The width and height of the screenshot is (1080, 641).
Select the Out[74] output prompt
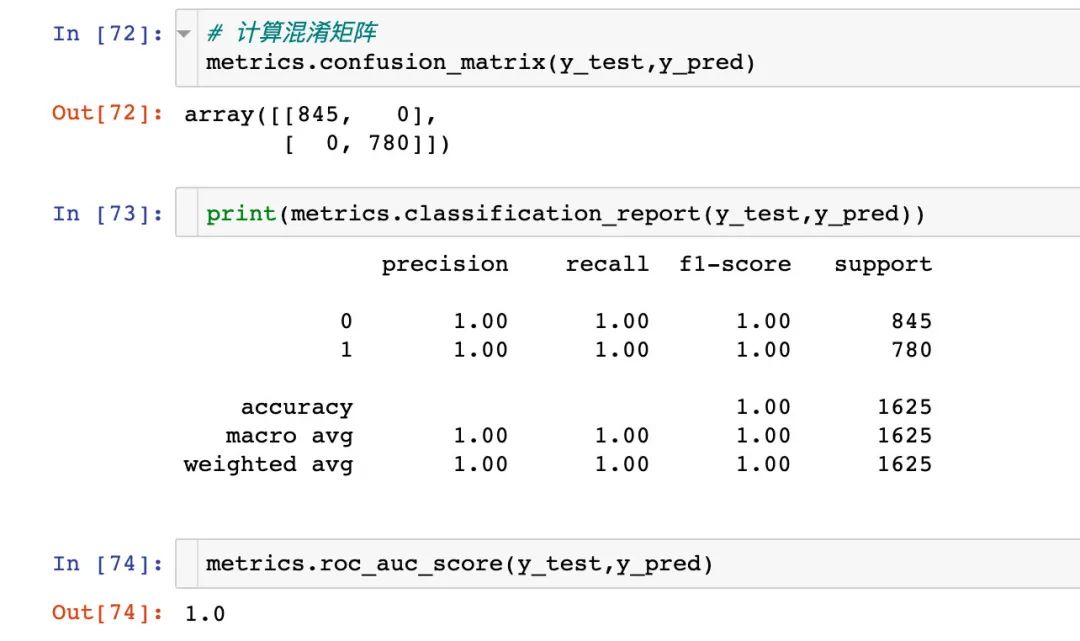(107, 612)
